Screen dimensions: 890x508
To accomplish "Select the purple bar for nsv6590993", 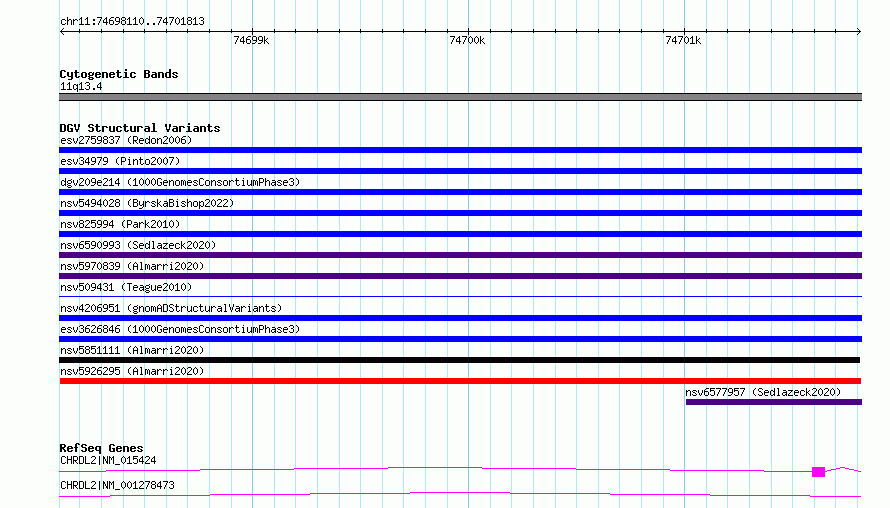I will coord(460,255).
